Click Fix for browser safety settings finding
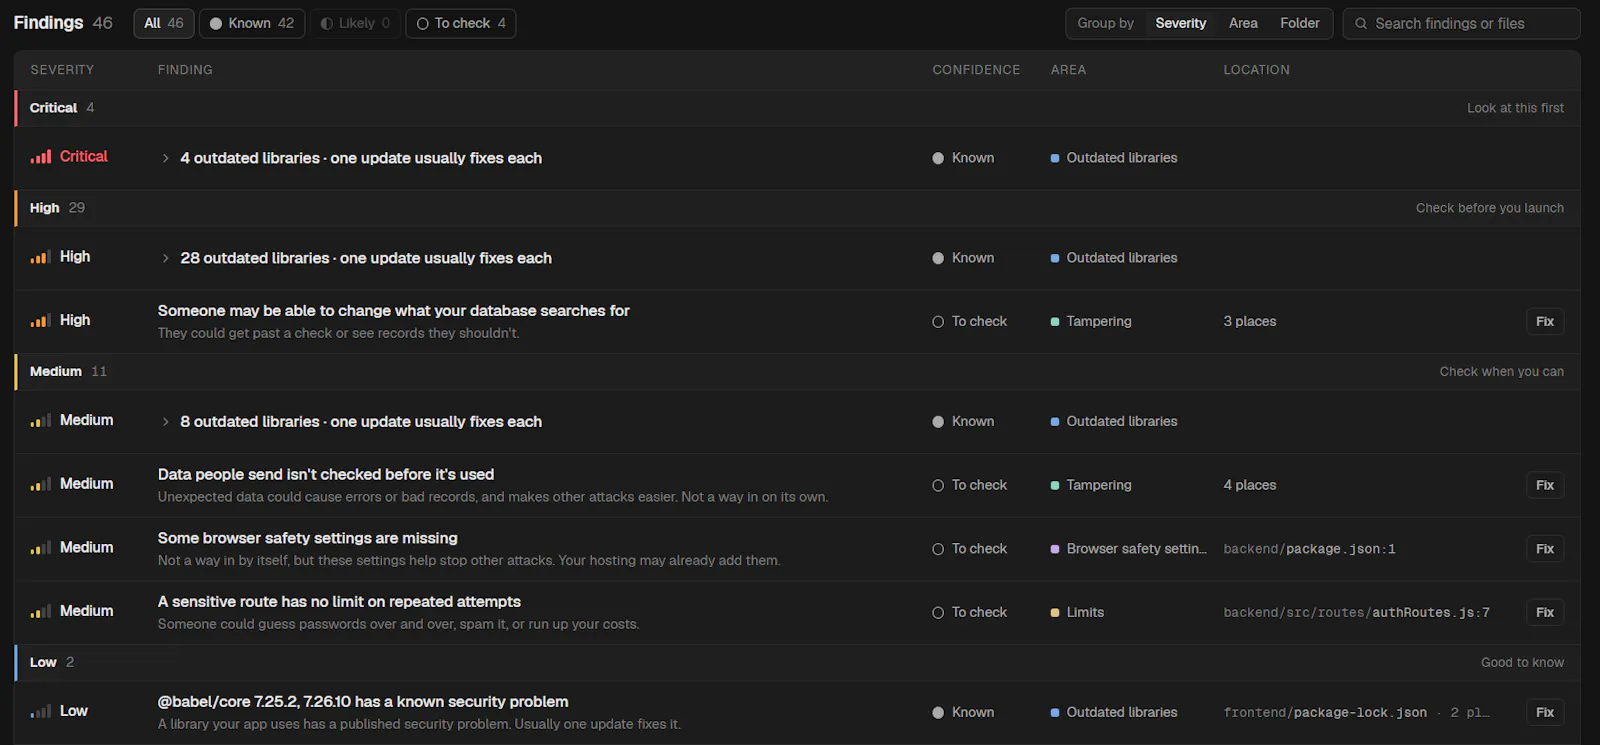The width and height of the screenshot is (1600, 745). pyautogui.click(x=1545, y=549)
